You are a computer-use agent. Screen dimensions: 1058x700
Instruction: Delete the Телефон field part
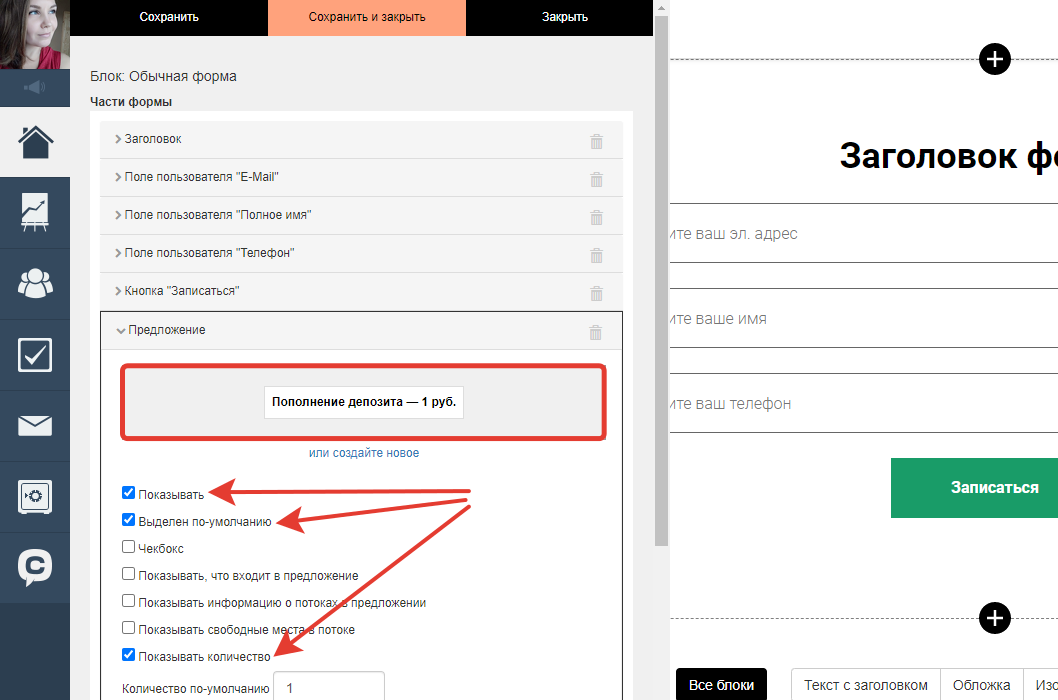pos(596,254)
